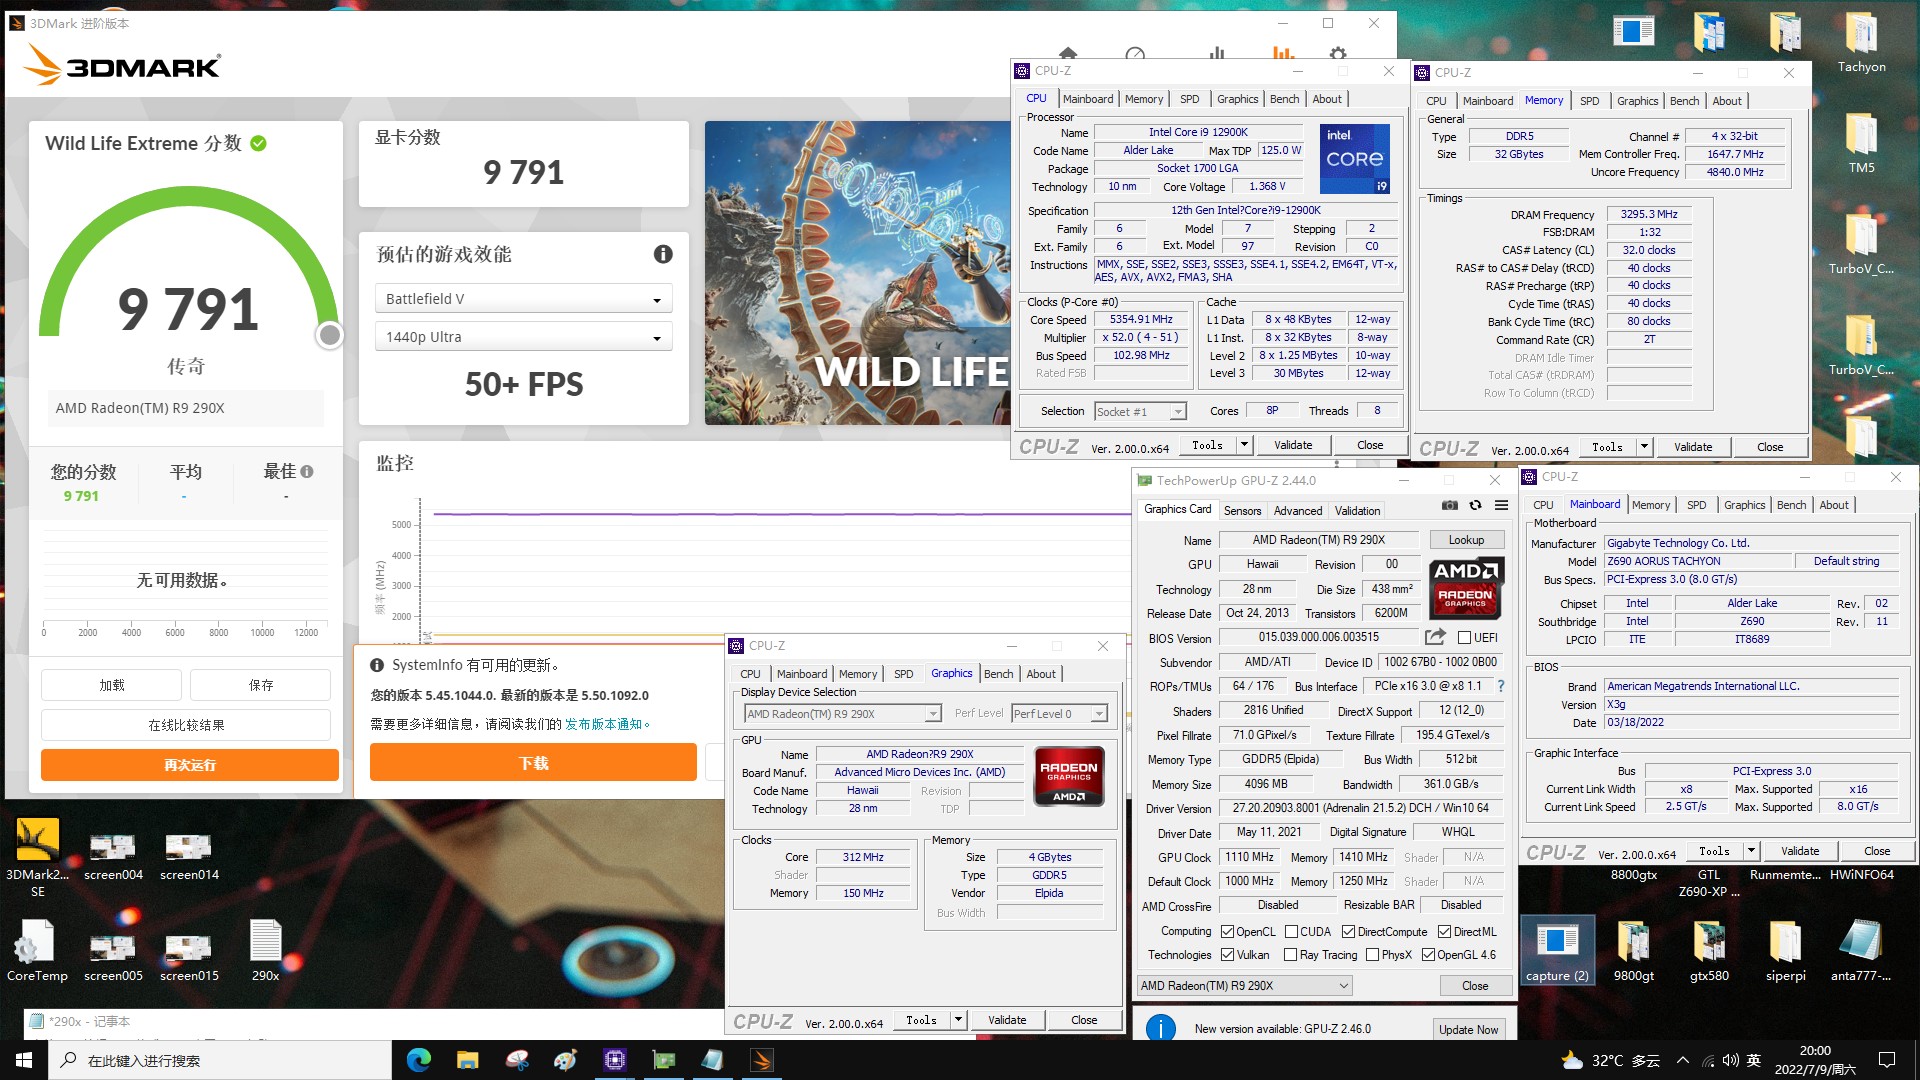Image resolution: width=1920 pixels, height=1080 pixels.
Task: Select the CoreTemp desktop icon
Action: 38,952
